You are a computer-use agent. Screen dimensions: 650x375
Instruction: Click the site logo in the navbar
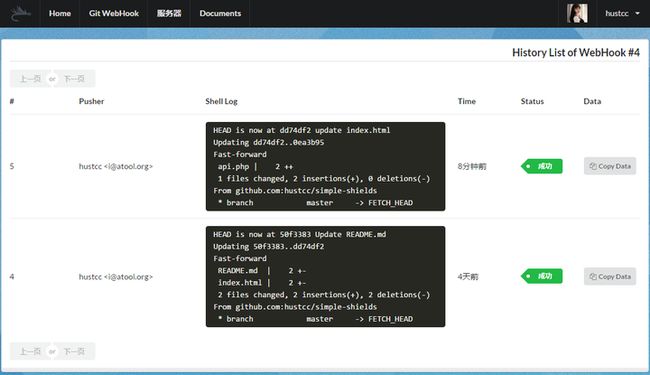pyautogui.click(x=20, y=14)
